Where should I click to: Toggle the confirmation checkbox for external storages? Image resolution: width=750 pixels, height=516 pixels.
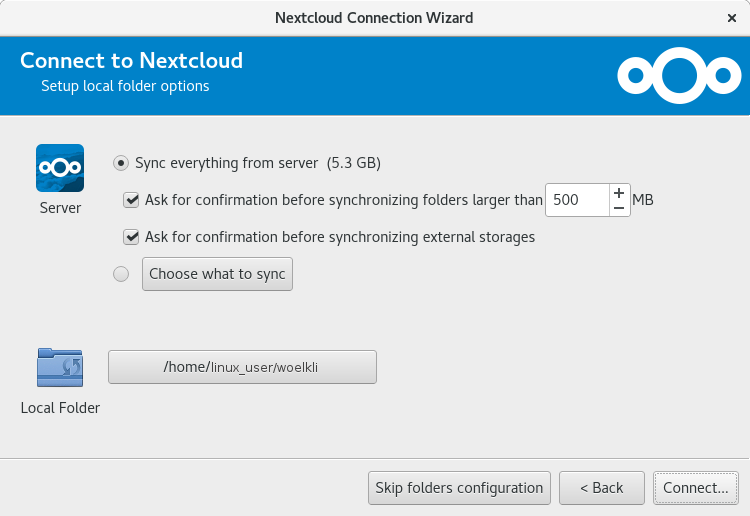pyautogui.click(x=131, y=237)
